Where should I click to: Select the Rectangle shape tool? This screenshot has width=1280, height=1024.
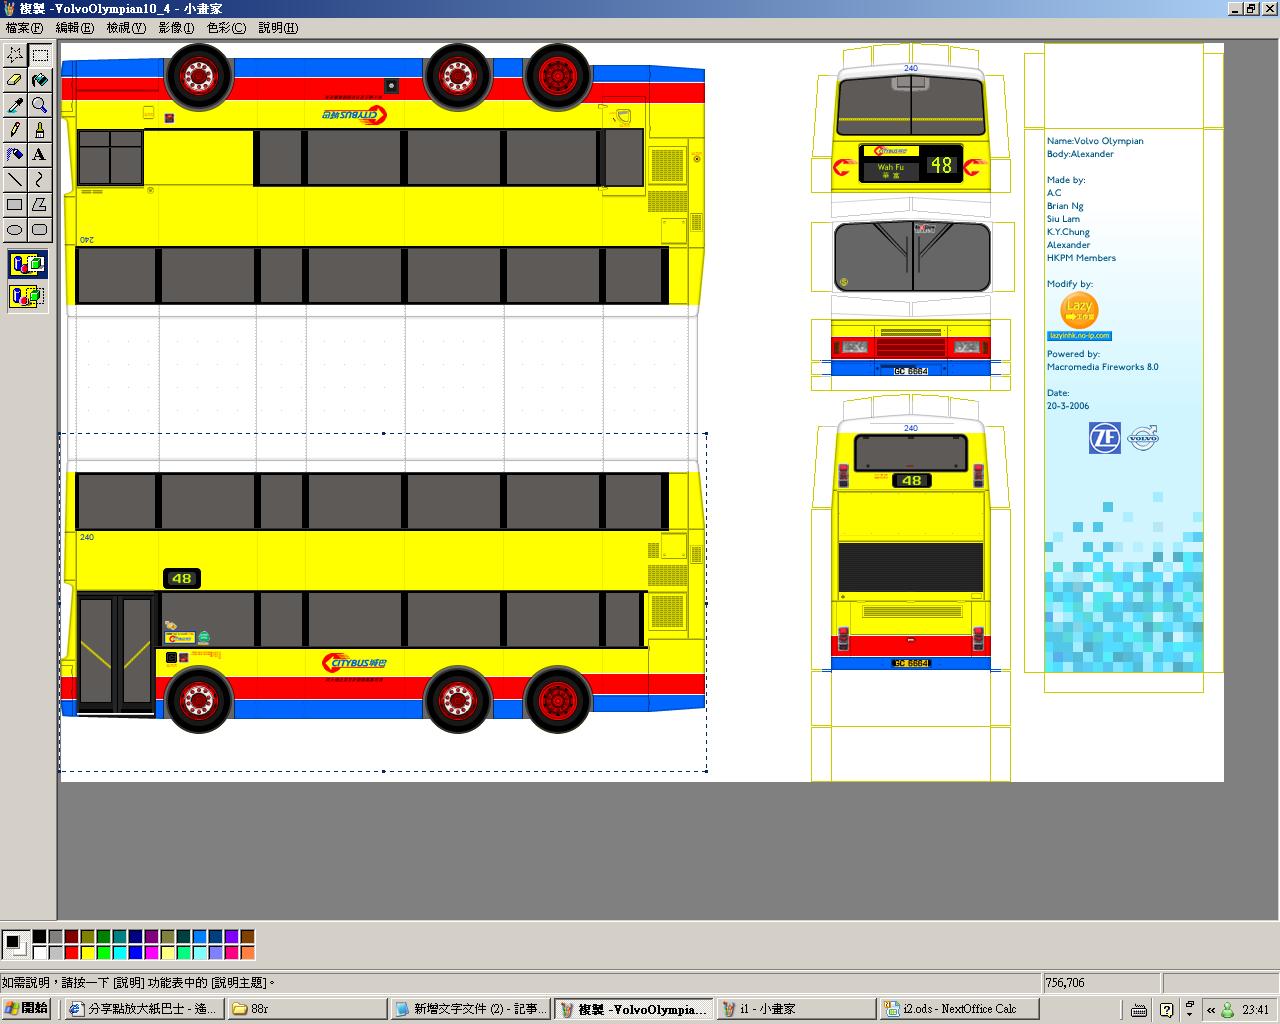[x=15, y=205]
